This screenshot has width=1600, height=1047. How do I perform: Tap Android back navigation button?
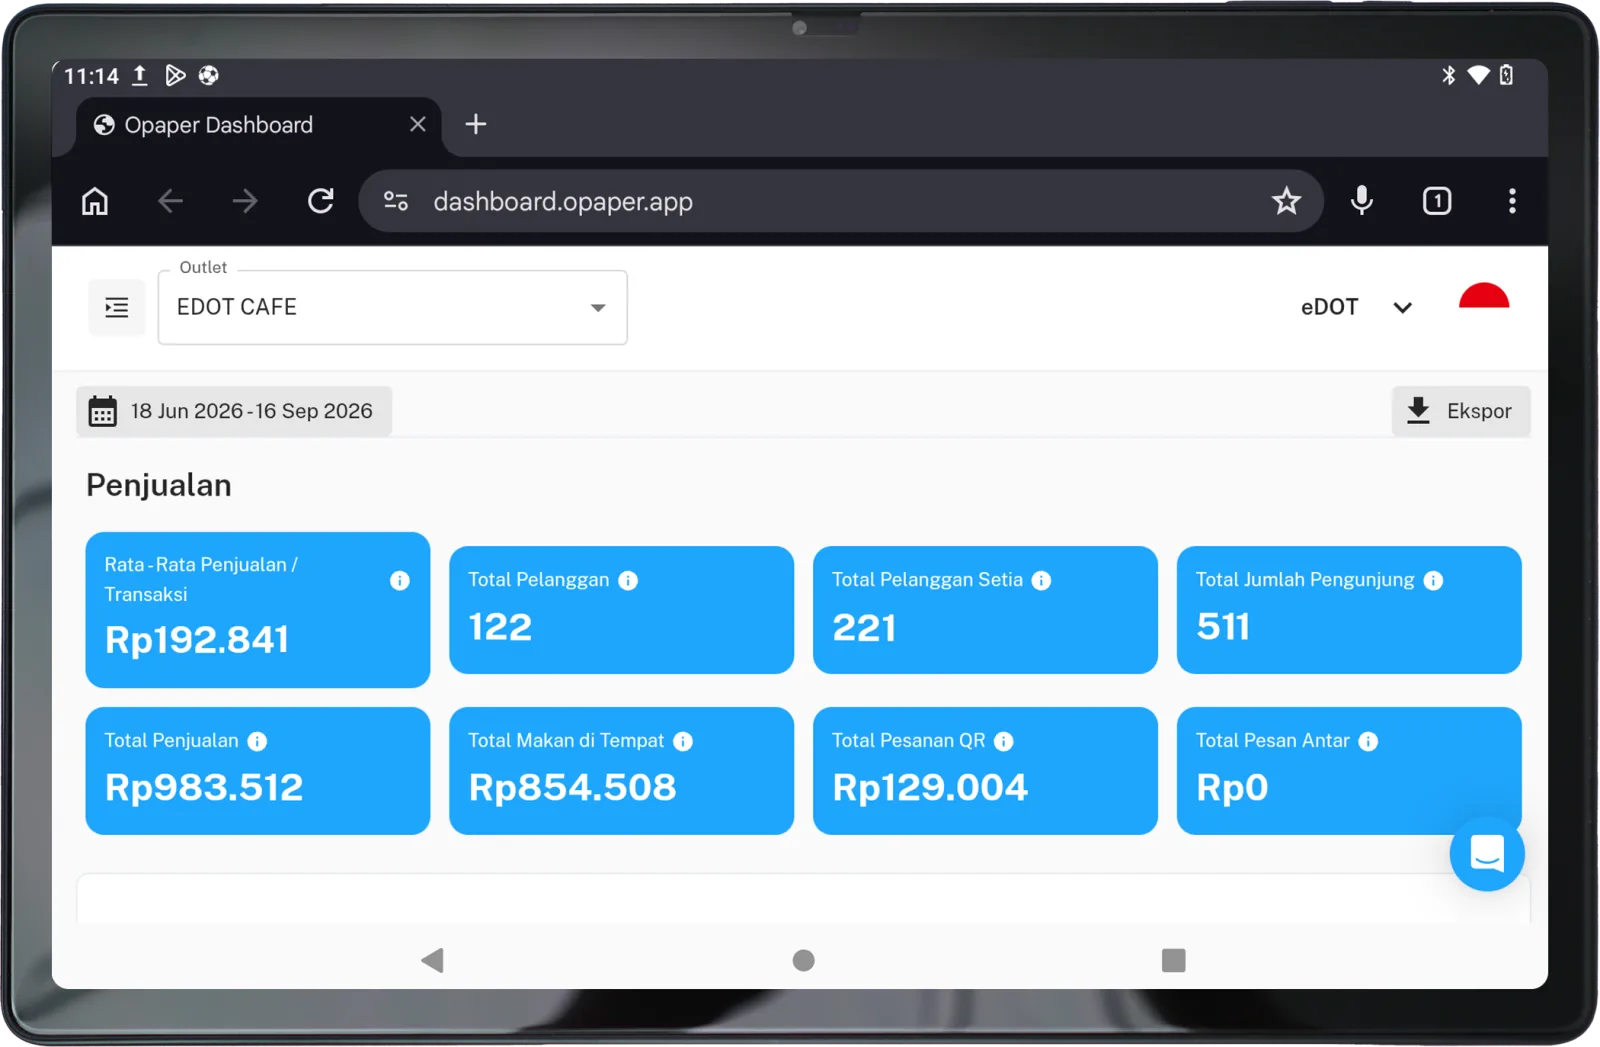(x=432, y=960)
